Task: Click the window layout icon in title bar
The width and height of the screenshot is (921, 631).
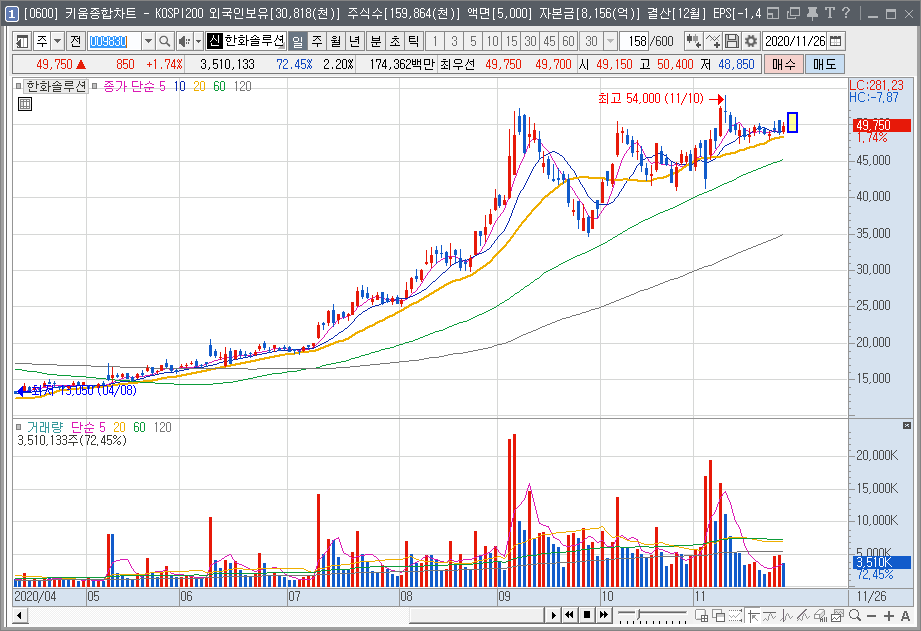Action: pos(774,13)
